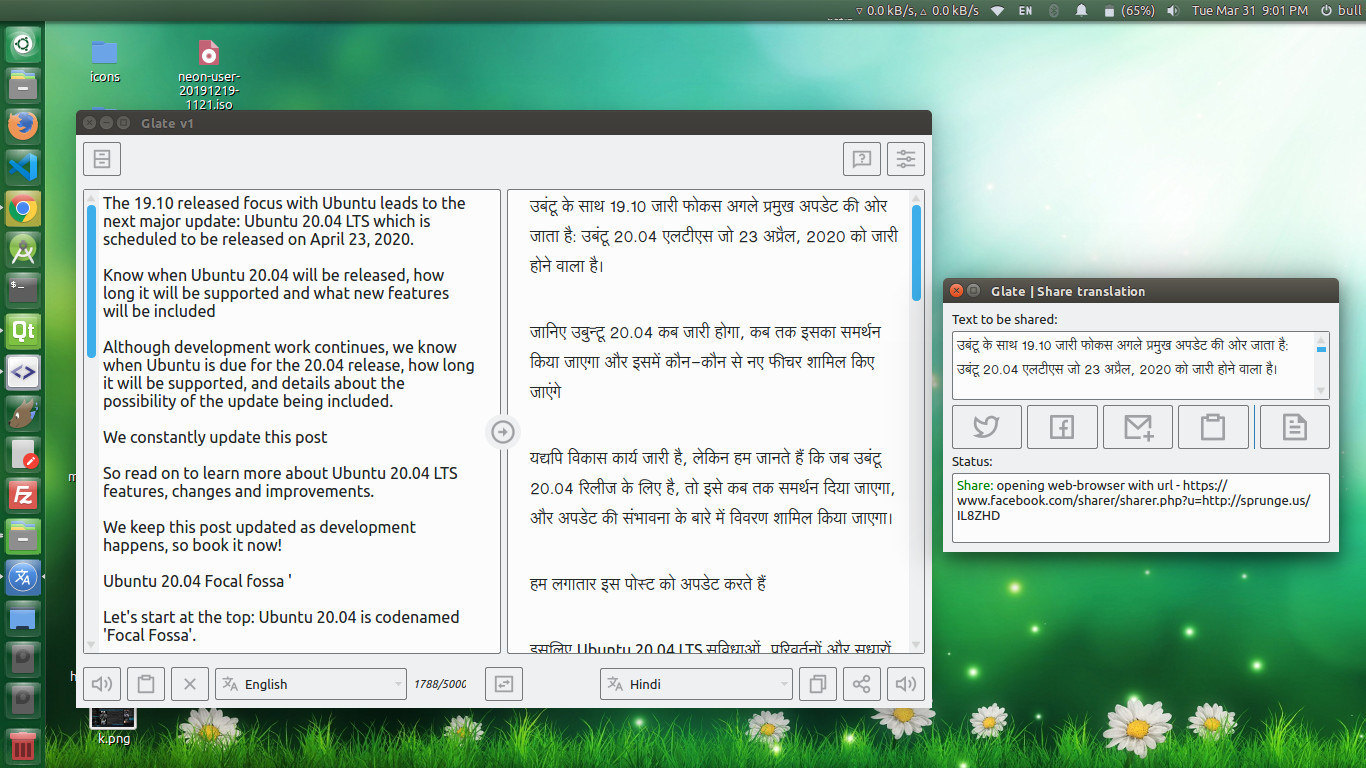1366x768 pixels.
Task: Click "Ubuntu 20.04 Focal fossa '" line
Action: point(197,581)
